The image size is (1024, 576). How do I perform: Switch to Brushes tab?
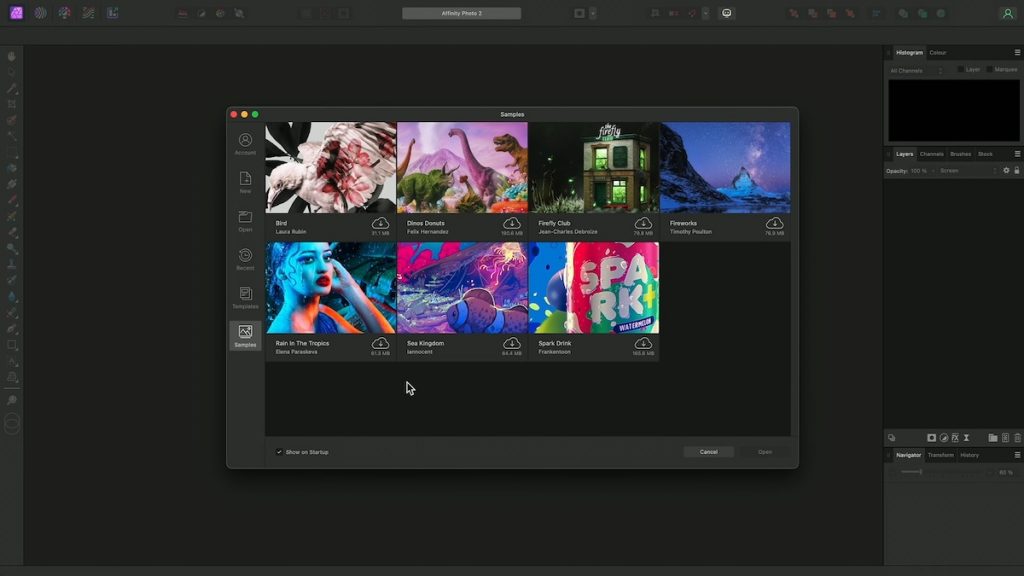coord(960,154)
